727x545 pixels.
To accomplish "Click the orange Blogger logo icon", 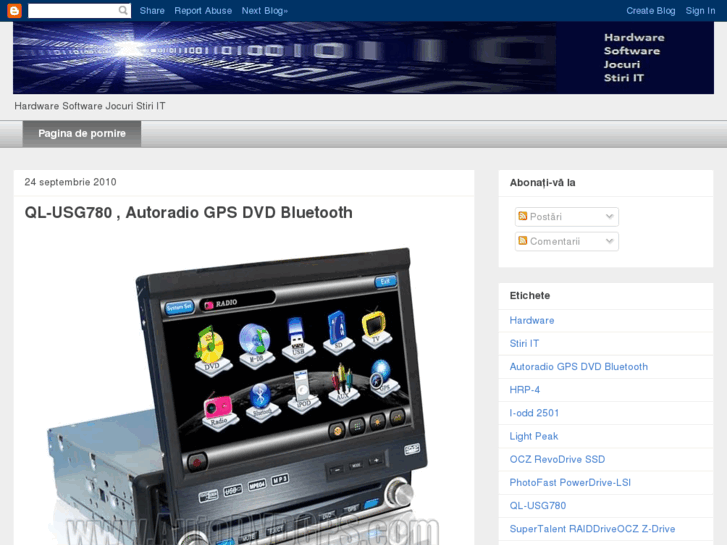I will pyautogui.click(x=14, y=10).
